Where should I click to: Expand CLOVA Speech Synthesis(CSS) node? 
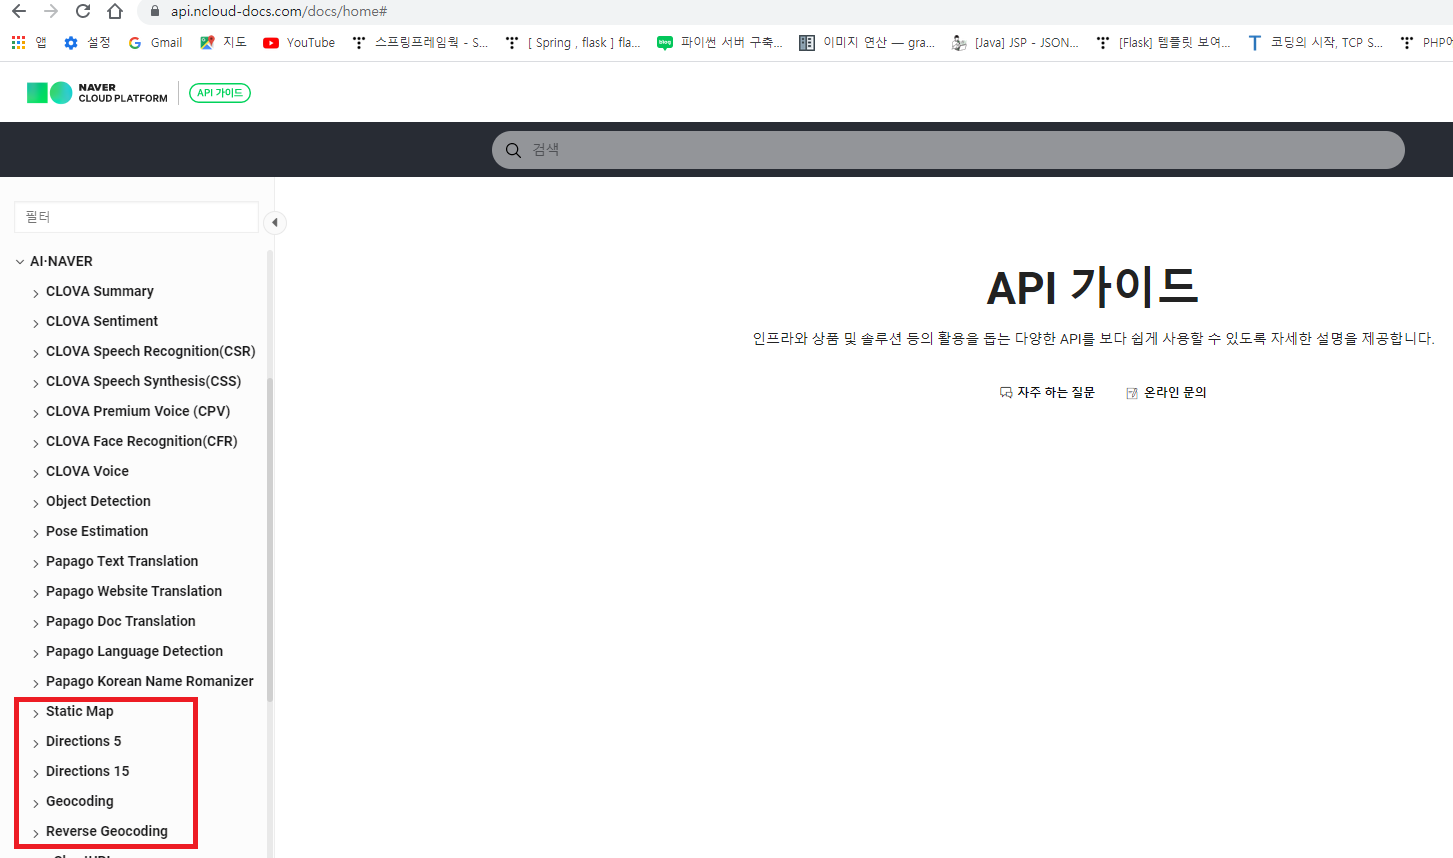pos(36,383)
